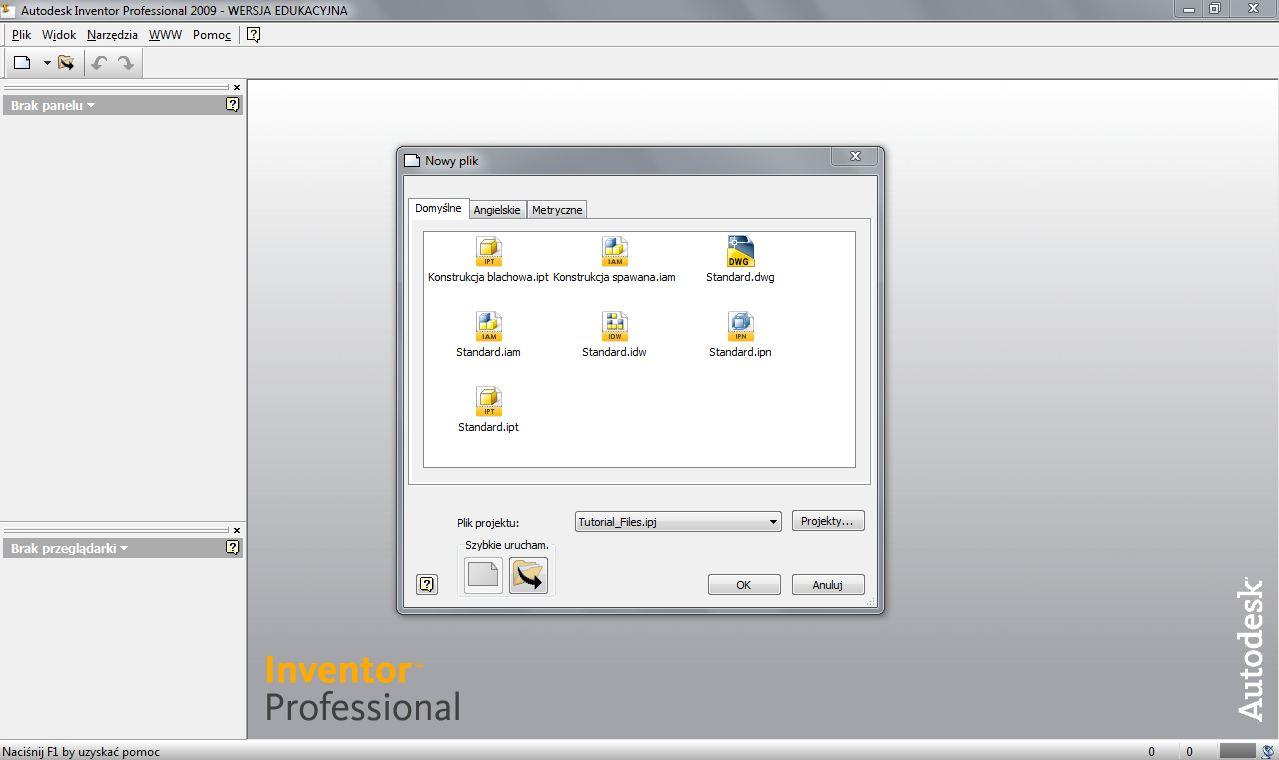
Task: Select the Standard.idw template icon
Action: 614,326
